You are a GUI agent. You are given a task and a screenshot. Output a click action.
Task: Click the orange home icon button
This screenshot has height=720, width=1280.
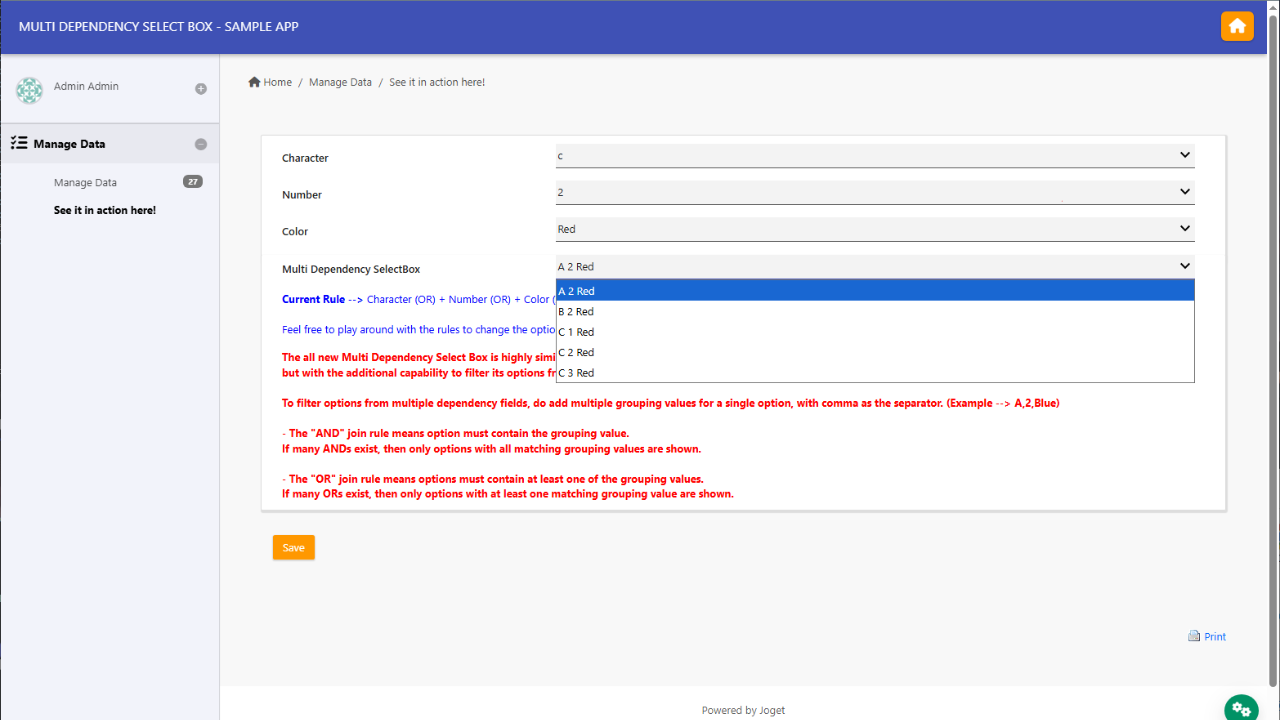pyautogui.click(x=1237, y=26)
